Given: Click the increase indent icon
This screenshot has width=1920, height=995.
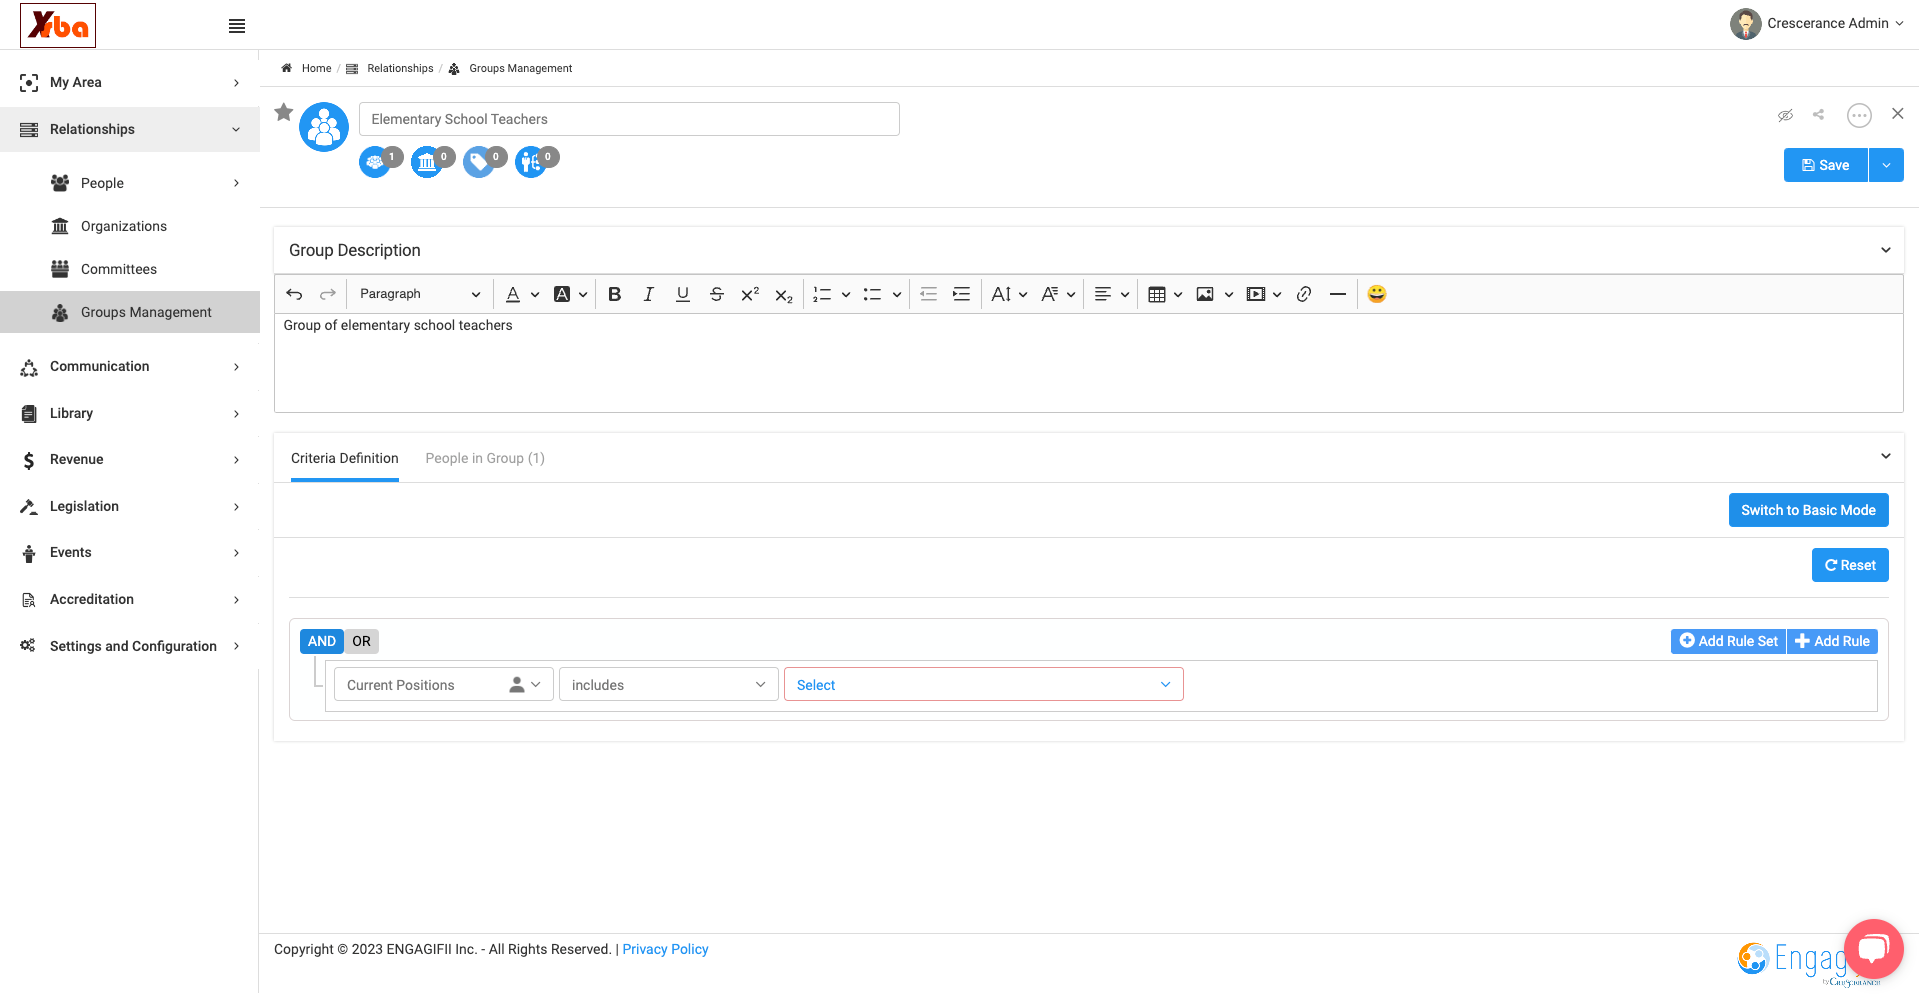Looking at the screenshot, I should coord(961,294).
